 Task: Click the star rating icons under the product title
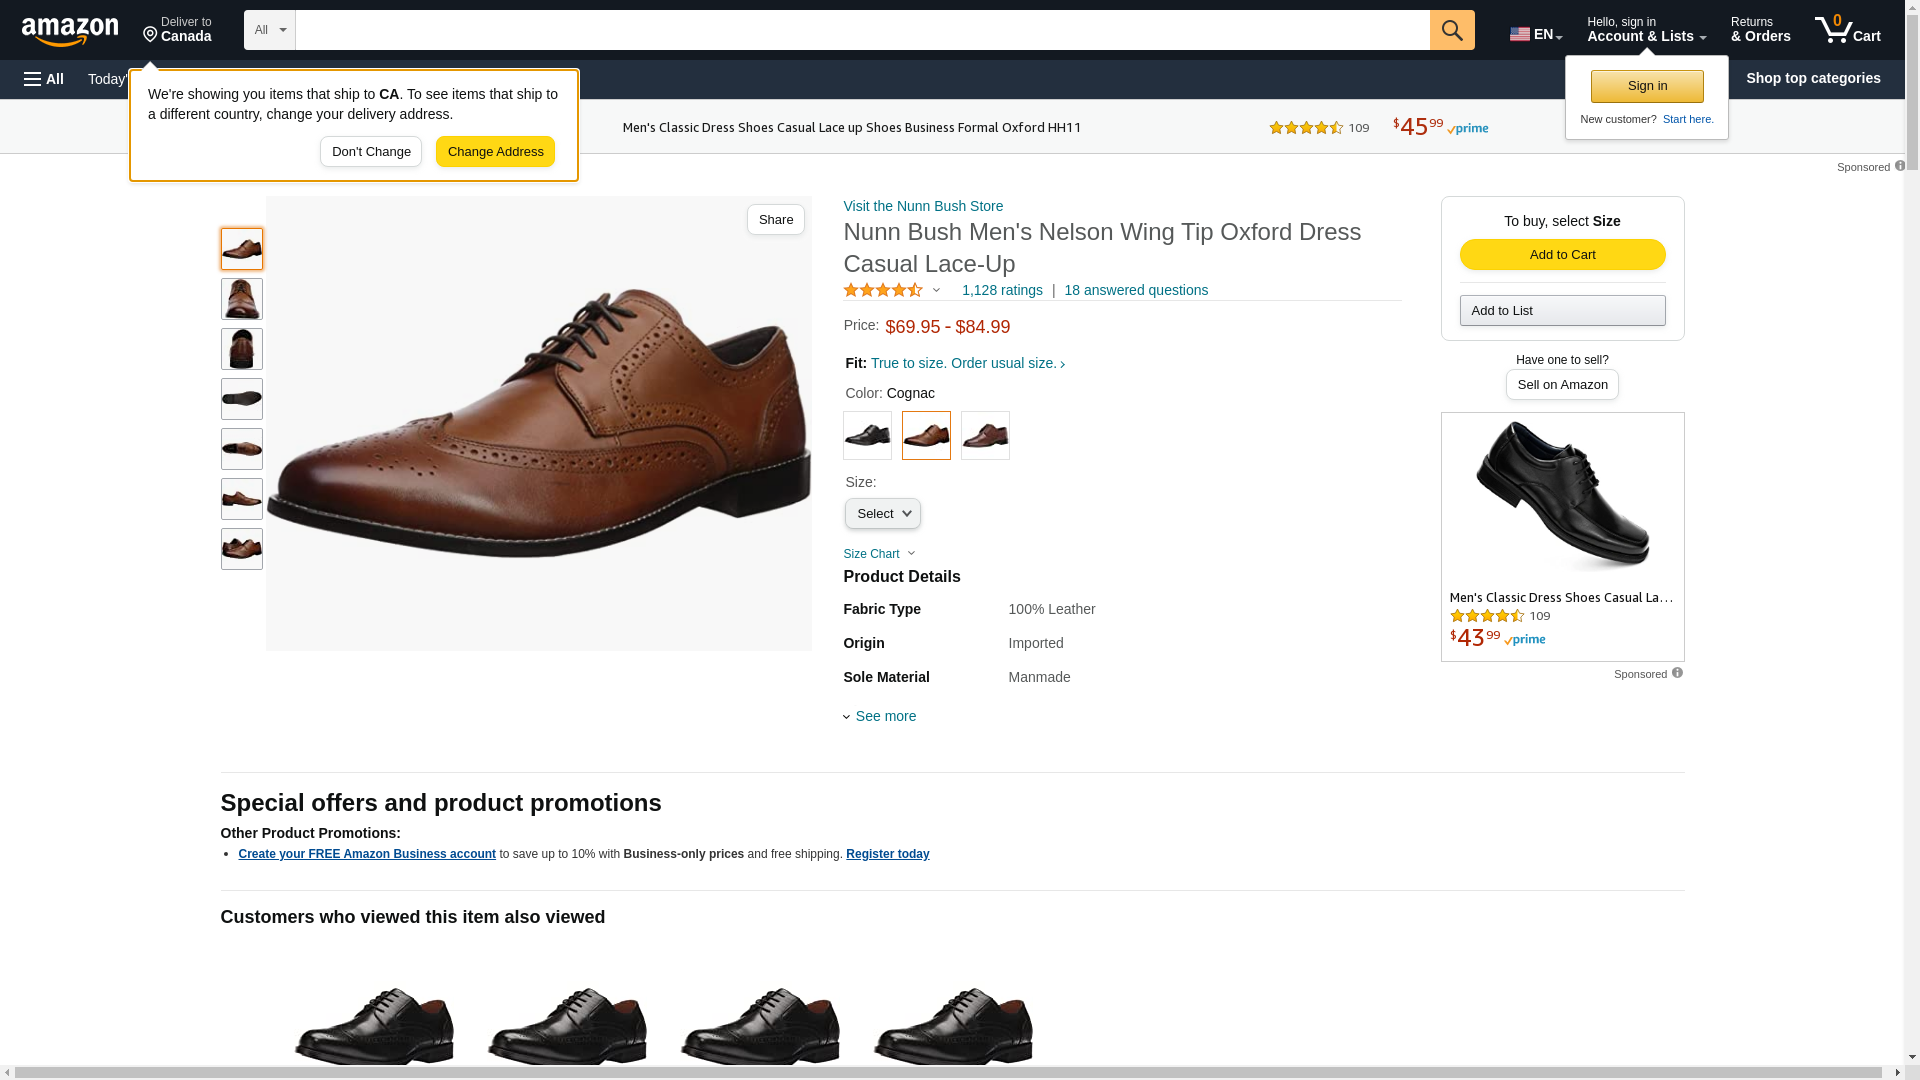(x=883, y=290)
